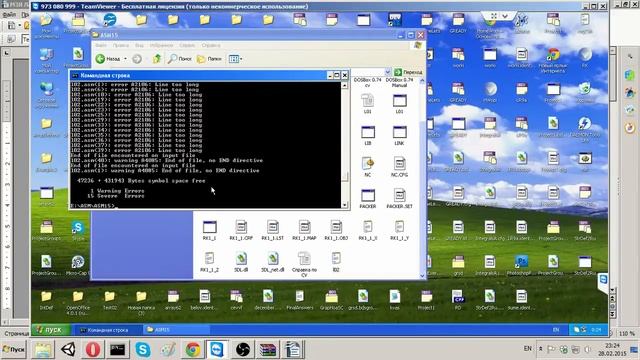
Task: Select the Справка по CV file
Action: [304, 264]
